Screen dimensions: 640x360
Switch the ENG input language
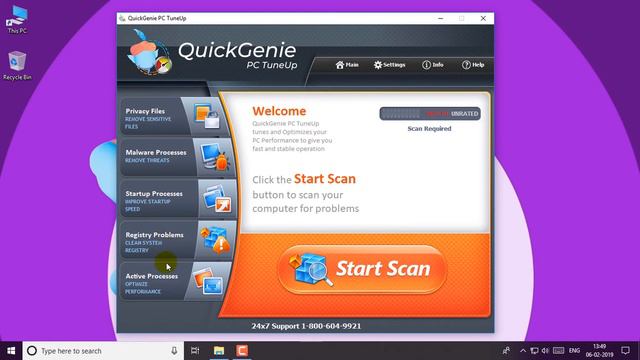(574, 351)
